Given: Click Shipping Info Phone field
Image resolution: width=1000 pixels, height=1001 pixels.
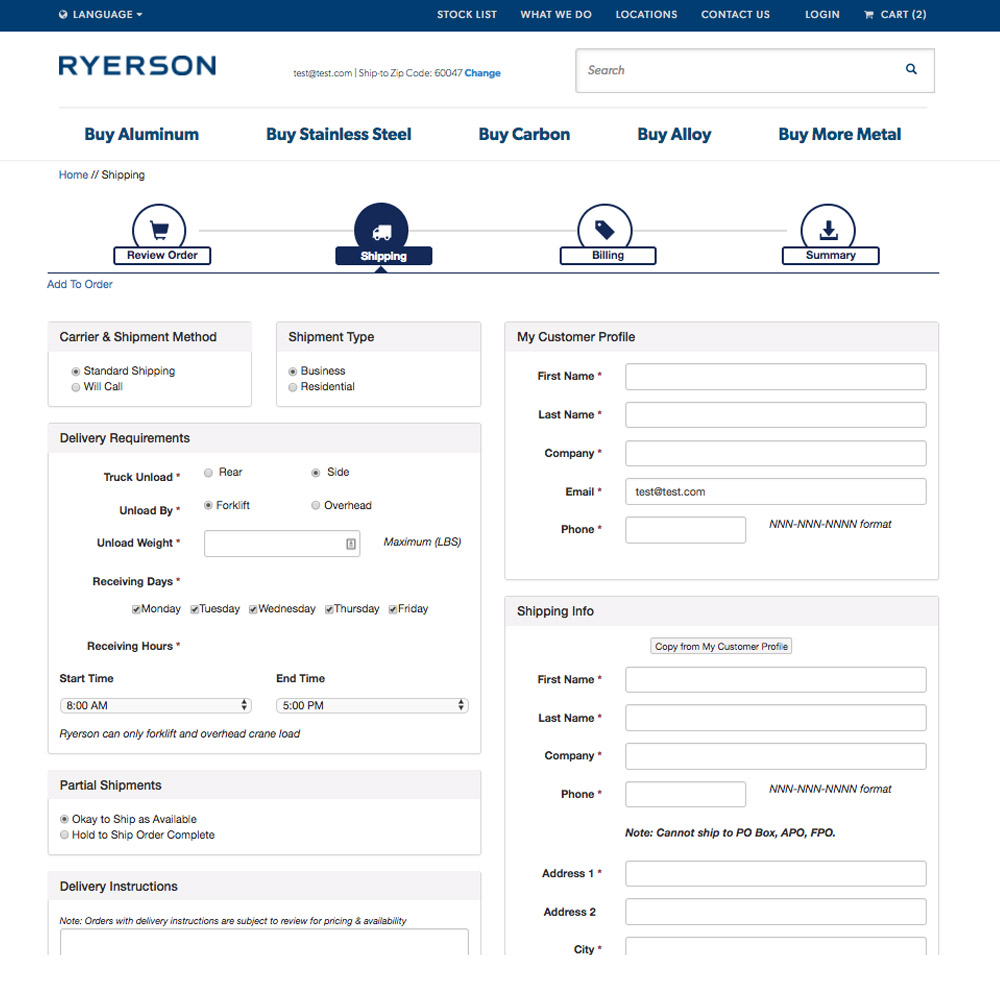Looking at the screenshot, I should [x=685, y=794].
